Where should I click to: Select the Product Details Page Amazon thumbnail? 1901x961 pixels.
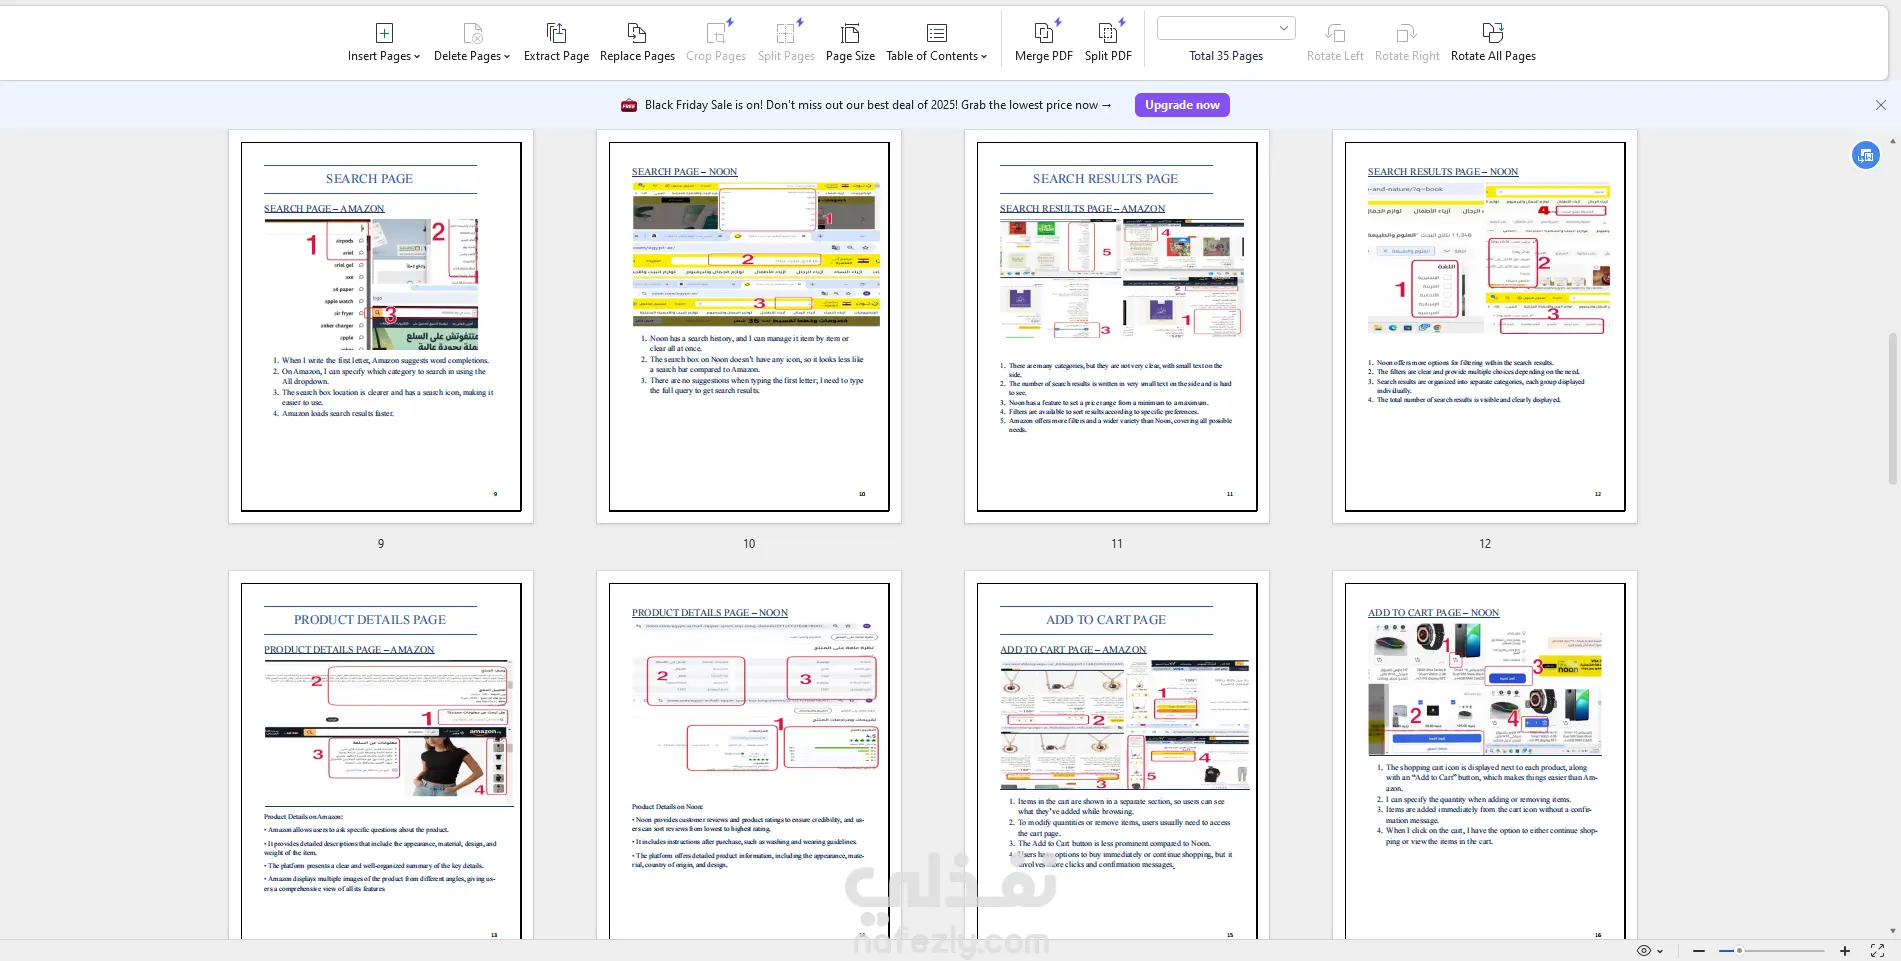(381, 755)
